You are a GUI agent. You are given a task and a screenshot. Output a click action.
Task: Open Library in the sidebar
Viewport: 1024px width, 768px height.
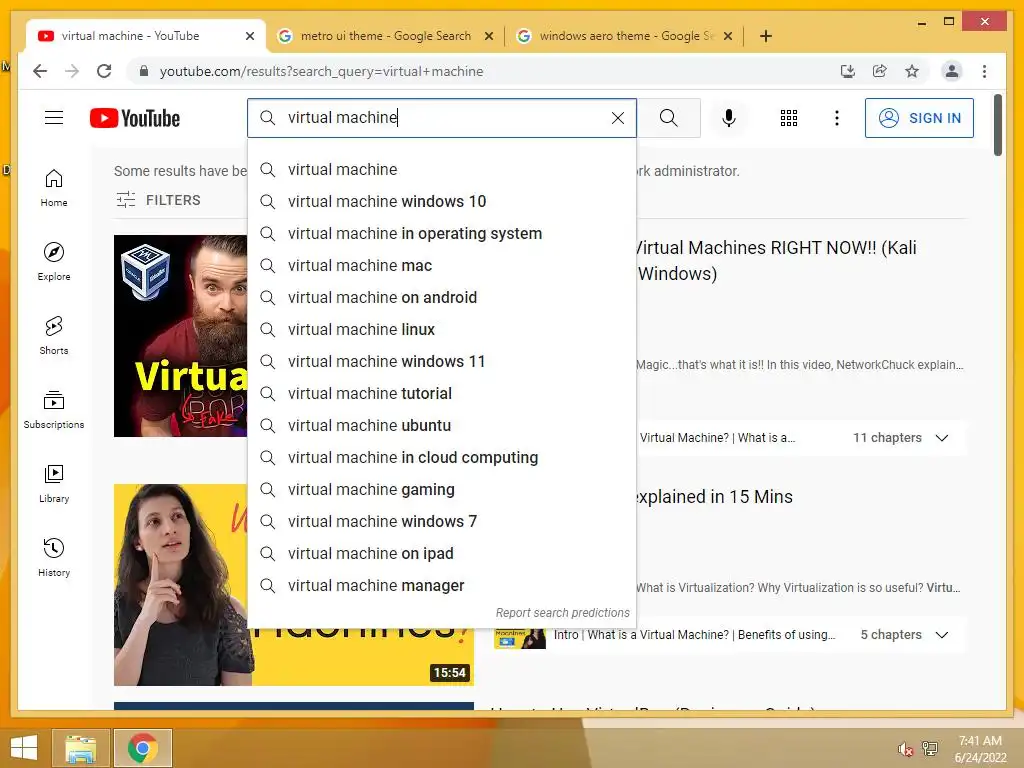pyautogui.click(x=54, y=483)
